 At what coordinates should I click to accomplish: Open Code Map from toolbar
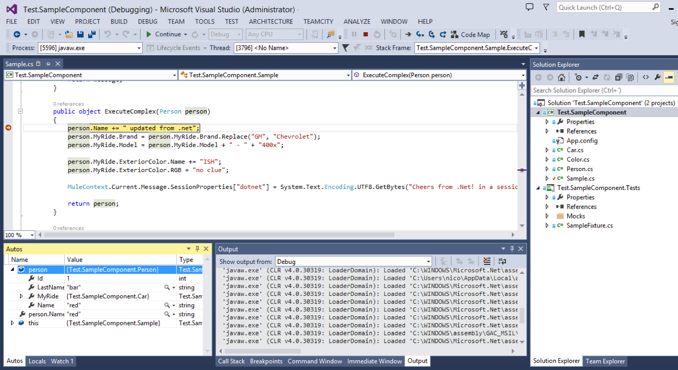[470, 34]
